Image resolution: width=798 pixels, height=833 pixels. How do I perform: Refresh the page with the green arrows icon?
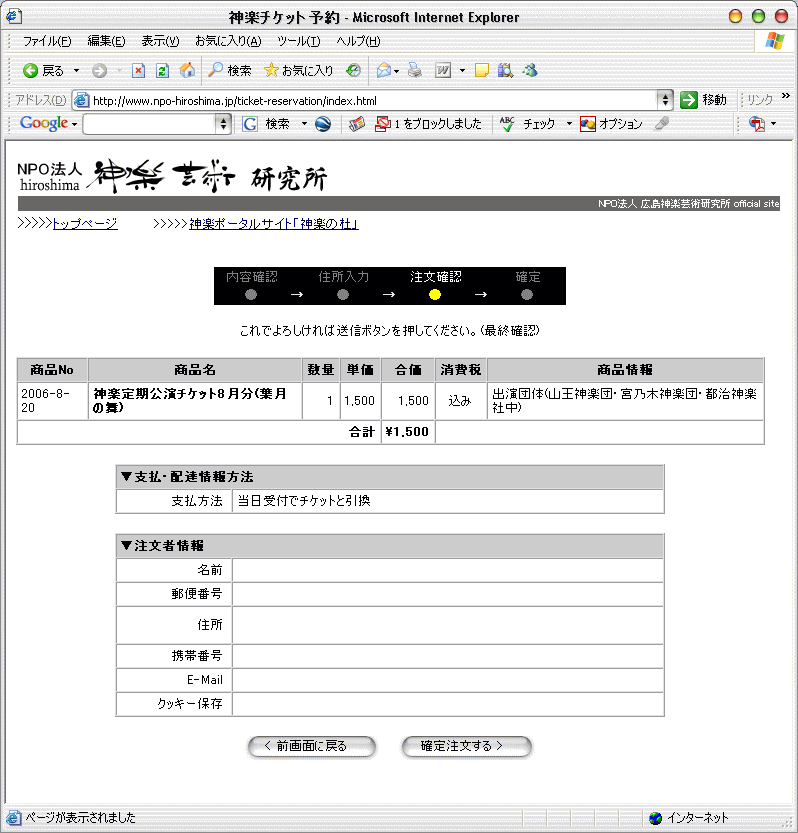pyautogui.click(x=163, y=70)
